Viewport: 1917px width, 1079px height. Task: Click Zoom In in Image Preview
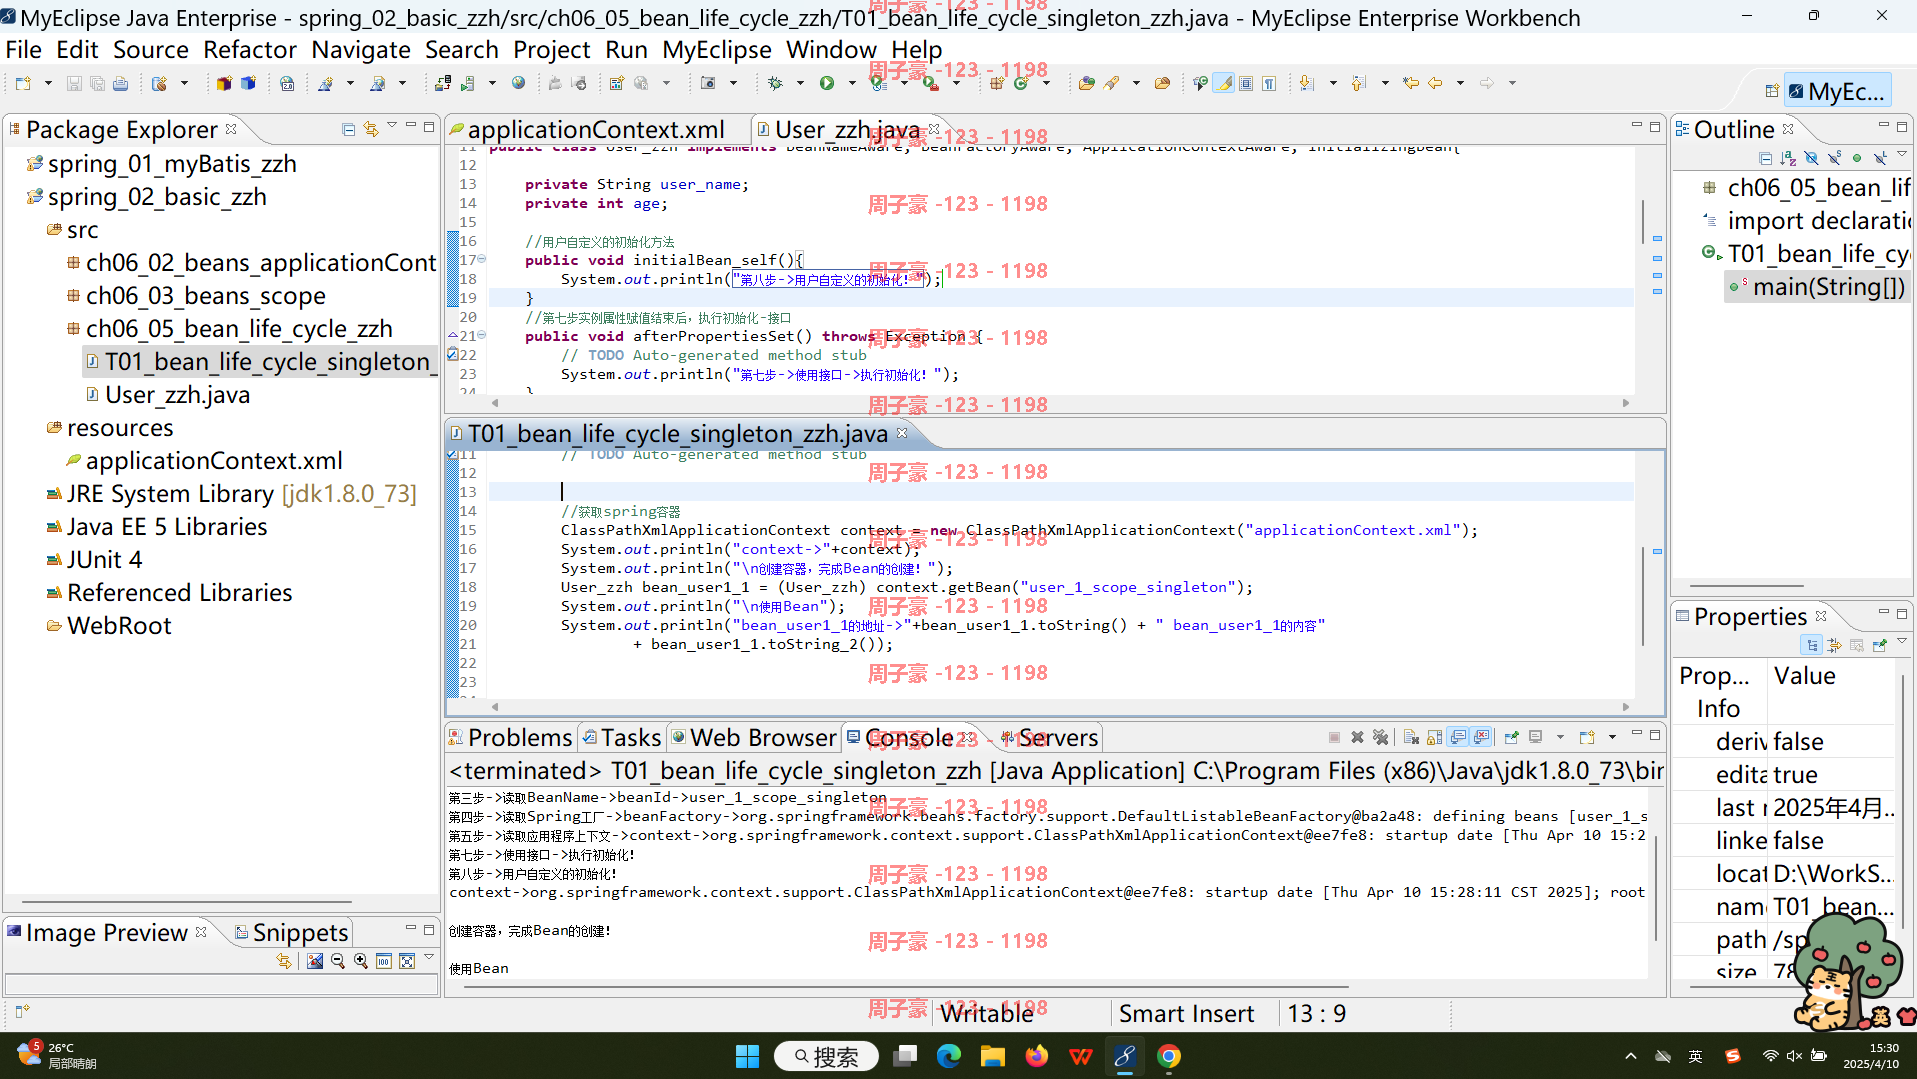click(x=361, y=962)
